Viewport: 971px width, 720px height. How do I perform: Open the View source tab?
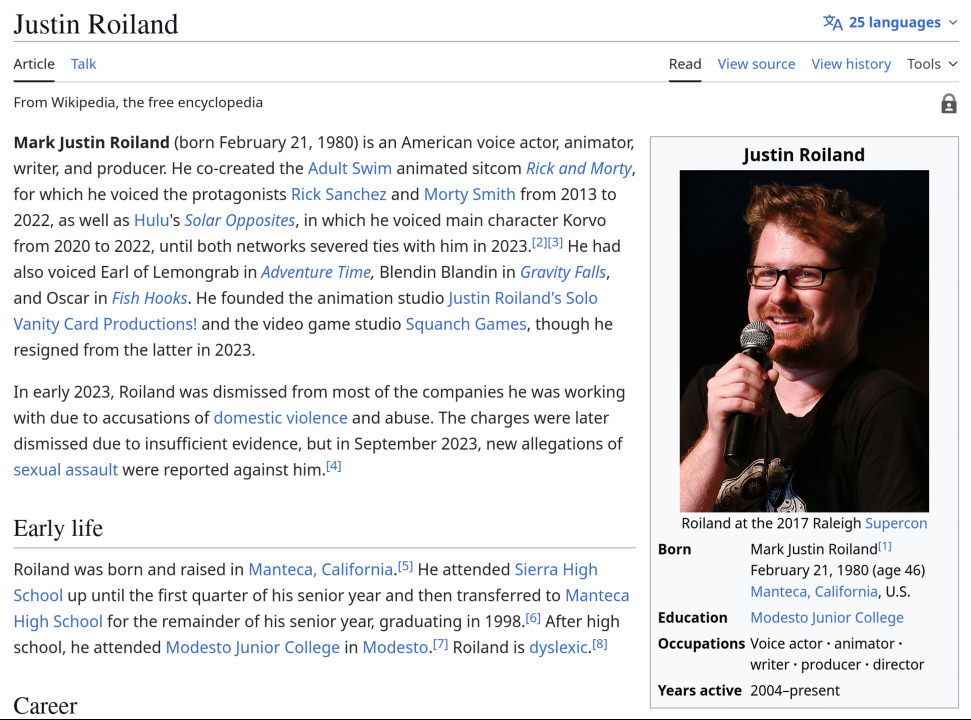pos(756,64)
